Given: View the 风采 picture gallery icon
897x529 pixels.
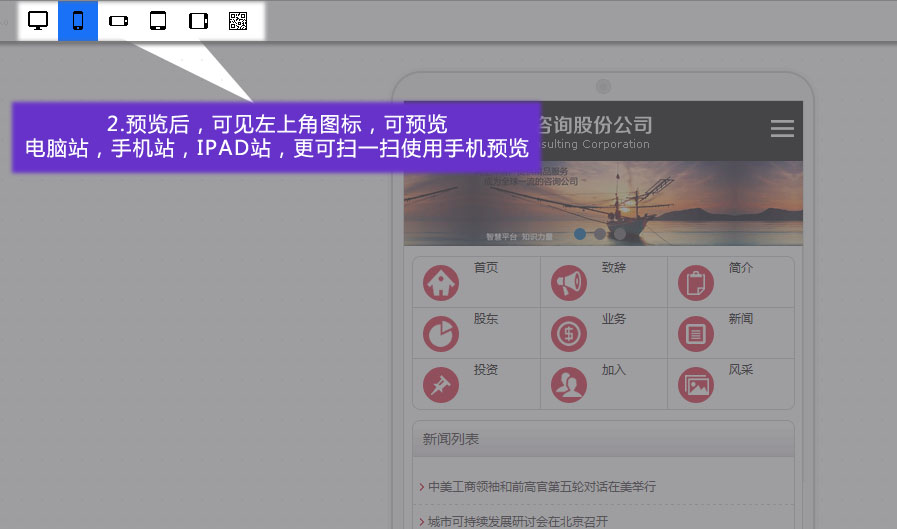Looking at the screenshot, I should click(x=696, y=385).
